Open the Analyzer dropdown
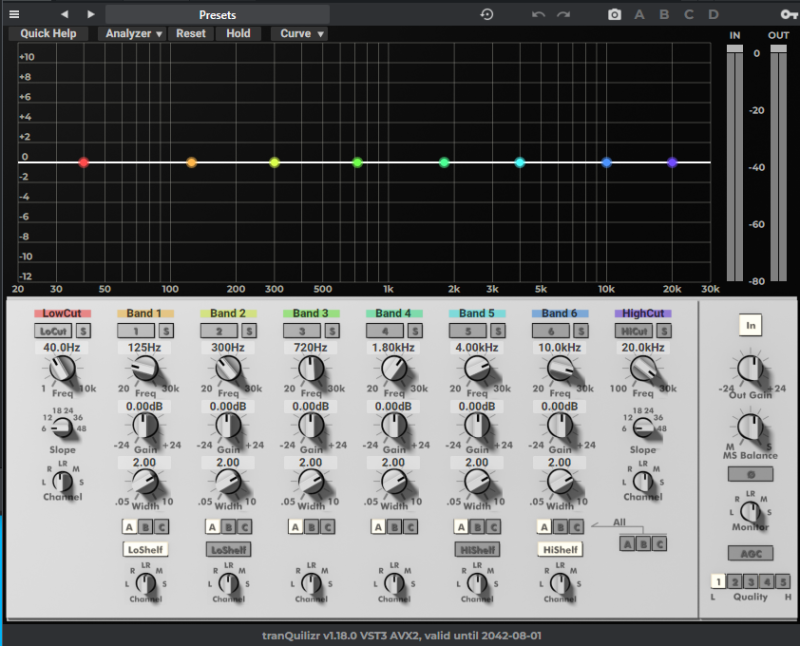Viewport: 800px width, 646px height. click(x=134, y=33)
